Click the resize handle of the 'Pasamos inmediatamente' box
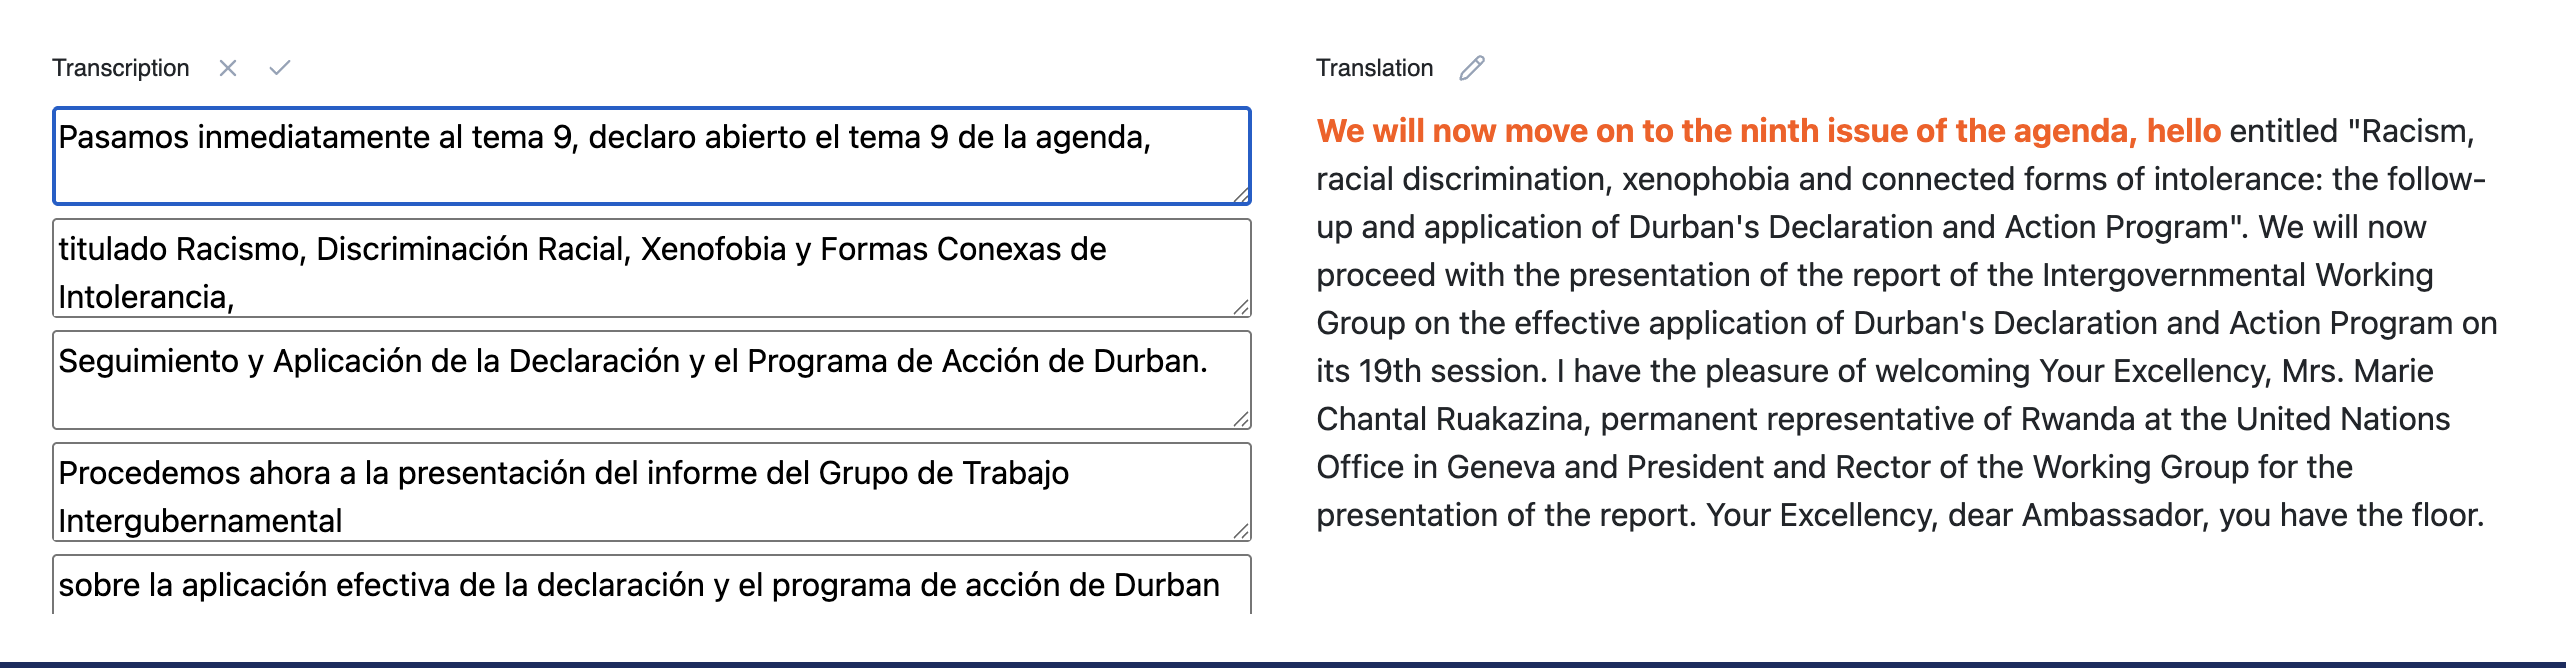The width and height of the screenshot is (2566, 668). pyautogui.click(x=1240, y=195)
